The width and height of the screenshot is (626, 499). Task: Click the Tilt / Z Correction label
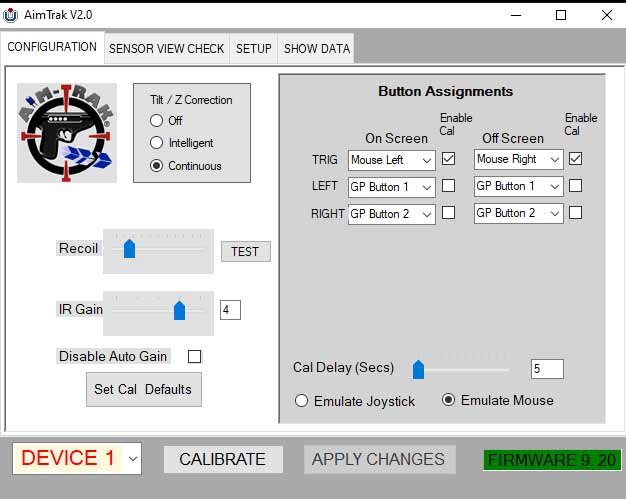tap(191, 100)
